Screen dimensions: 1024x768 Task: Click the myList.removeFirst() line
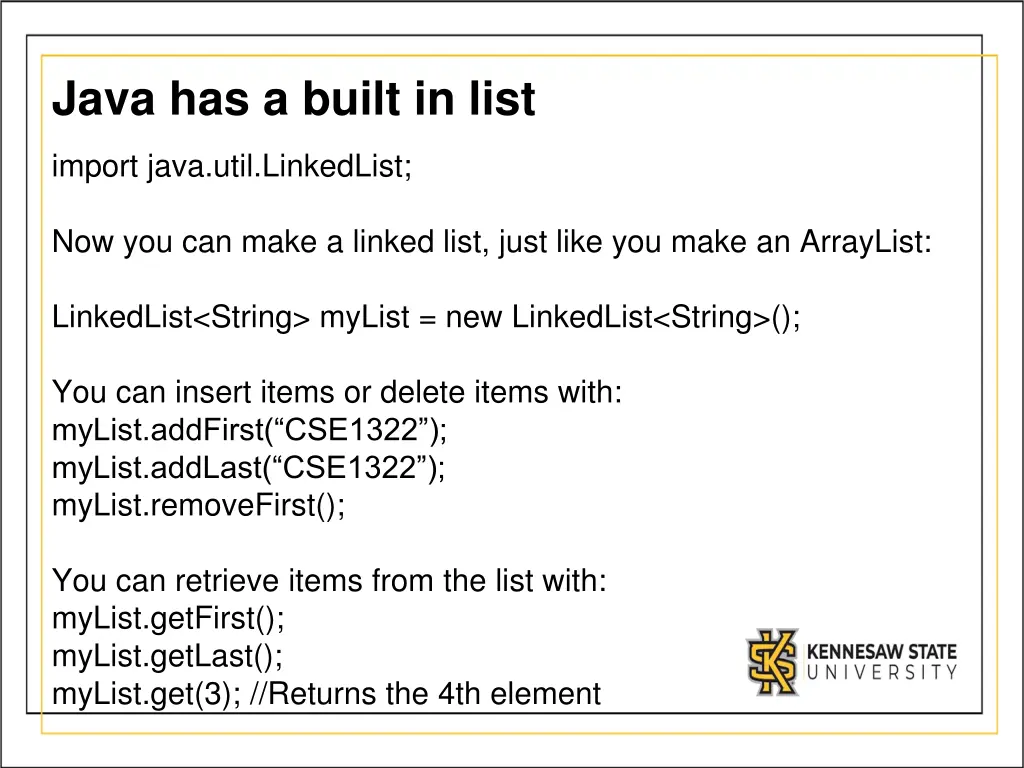coord(199,506)
